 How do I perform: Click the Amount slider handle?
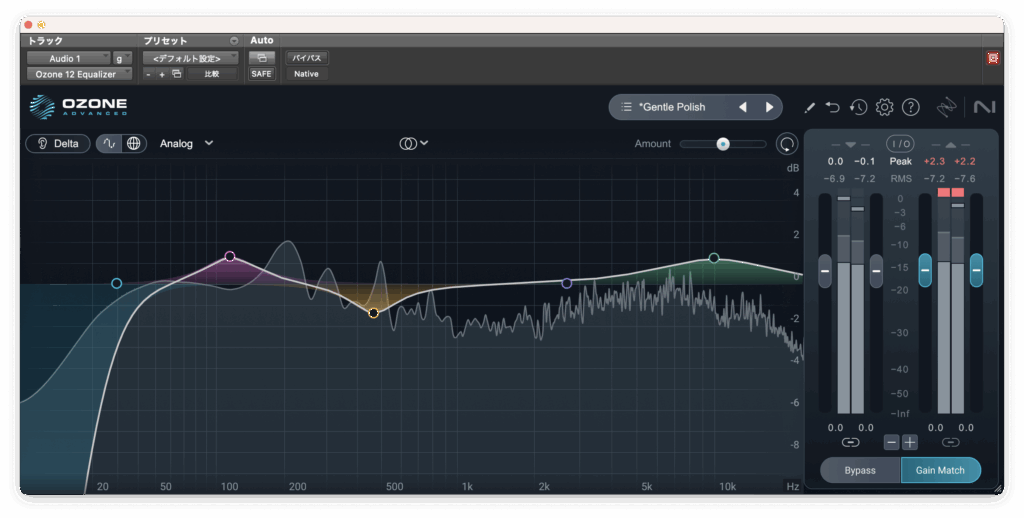[722, 144]
